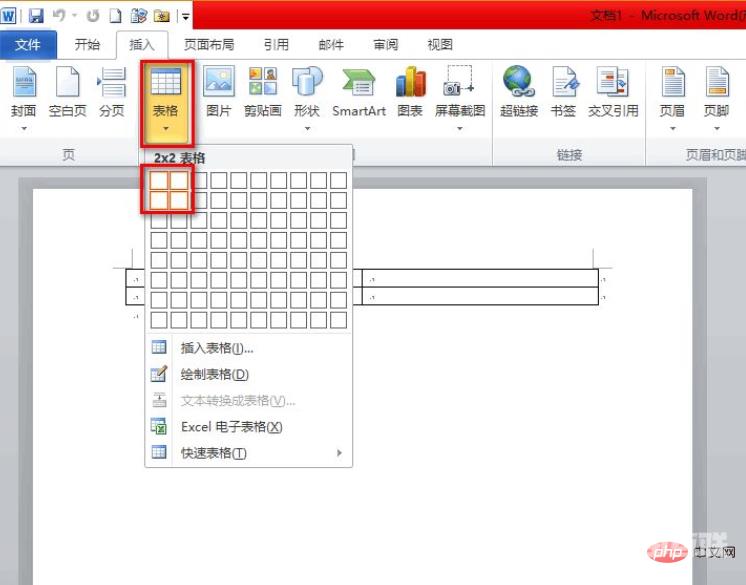Select the top-left cell of table grid
746x585 pixels.
159,180
